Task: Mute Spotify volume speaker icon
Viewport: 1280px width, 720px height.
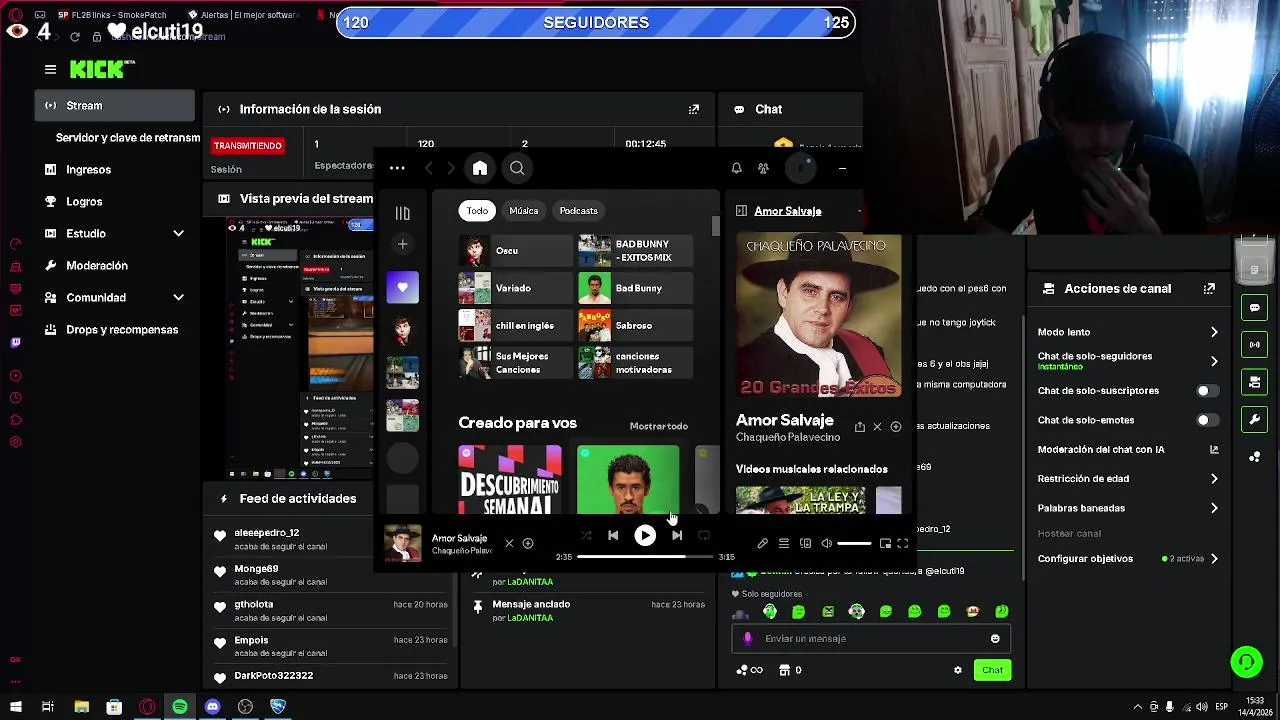Action: [x=827, y=543]
